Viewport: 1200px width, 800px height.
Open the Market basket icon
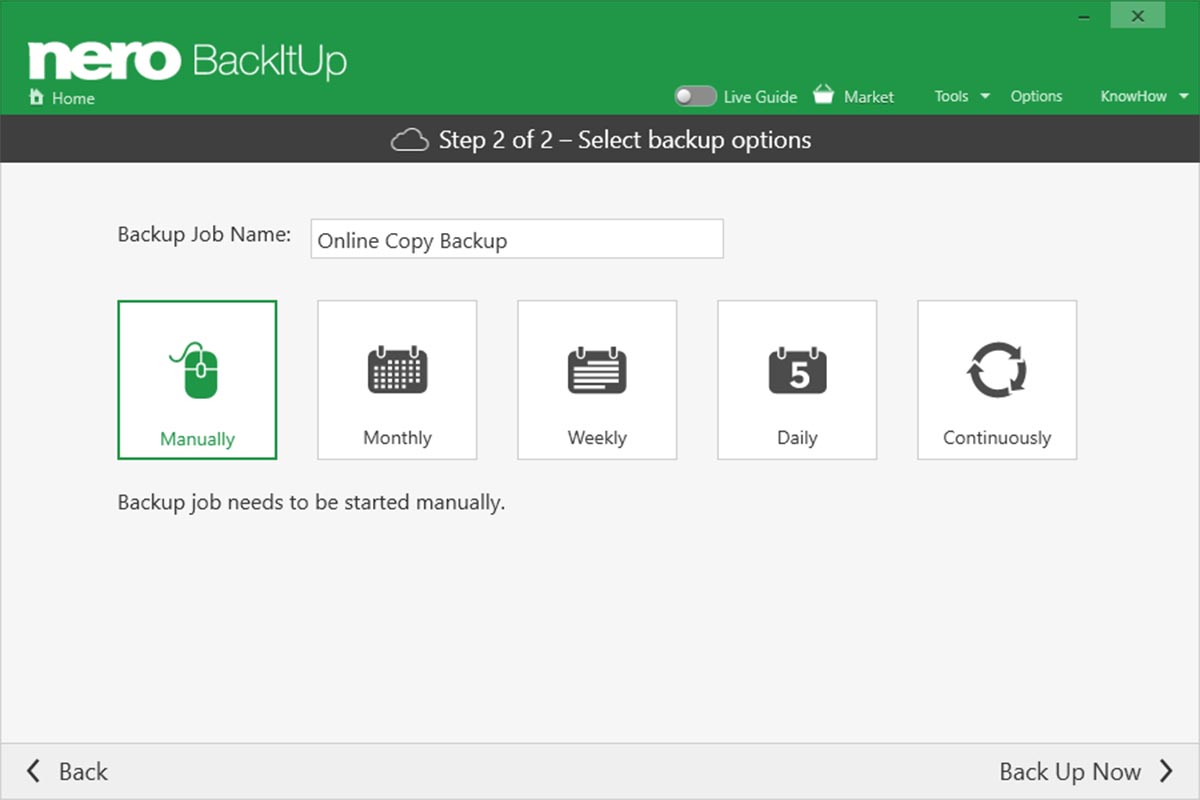click(x=823, y=95)
